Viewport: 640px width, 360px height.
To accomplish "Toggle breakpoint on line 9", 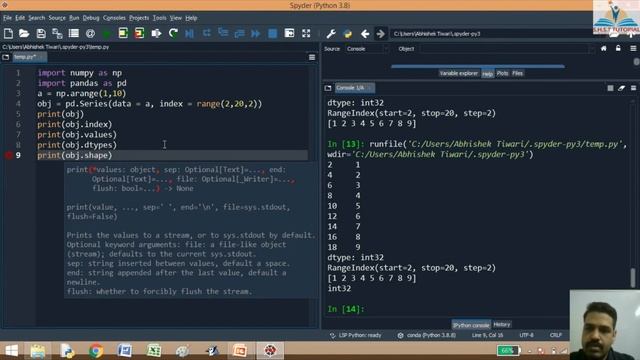I will [8, 155].
